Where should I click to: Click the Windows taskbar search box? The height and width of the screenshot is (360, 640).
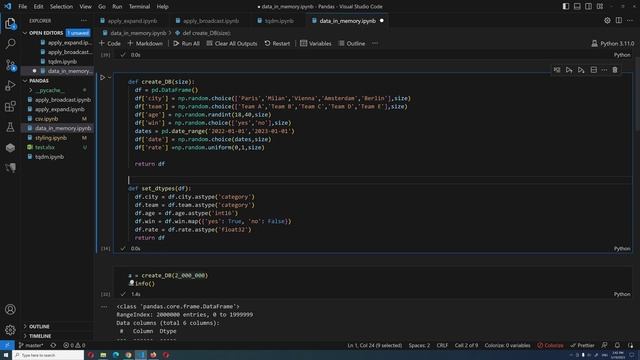pyautogui.click(x=48, y=355)
